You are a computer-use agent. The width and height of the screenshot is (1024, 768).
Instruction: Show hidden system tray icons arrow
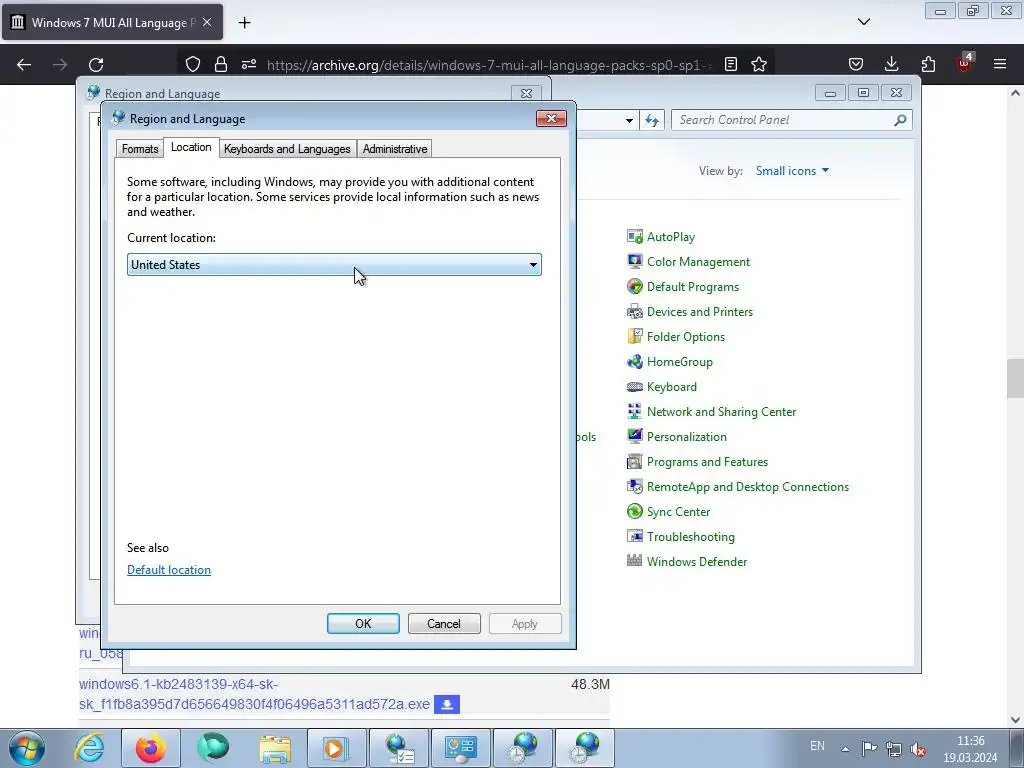[845, 748]
